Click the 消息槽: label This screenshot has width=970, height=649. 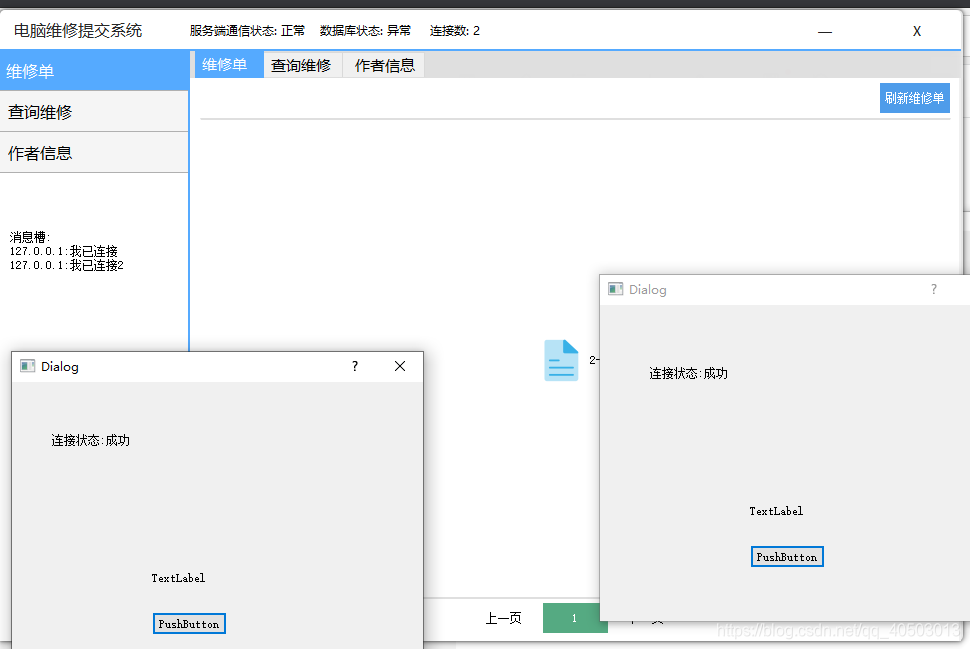coord(30,237)
